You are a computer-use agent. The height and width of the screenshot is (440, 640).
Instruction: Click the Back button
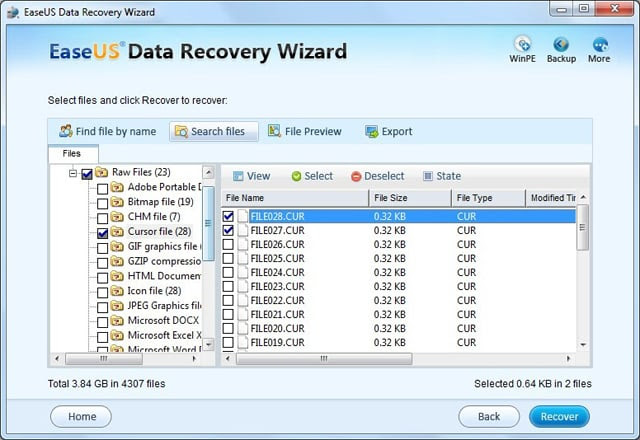489,416
